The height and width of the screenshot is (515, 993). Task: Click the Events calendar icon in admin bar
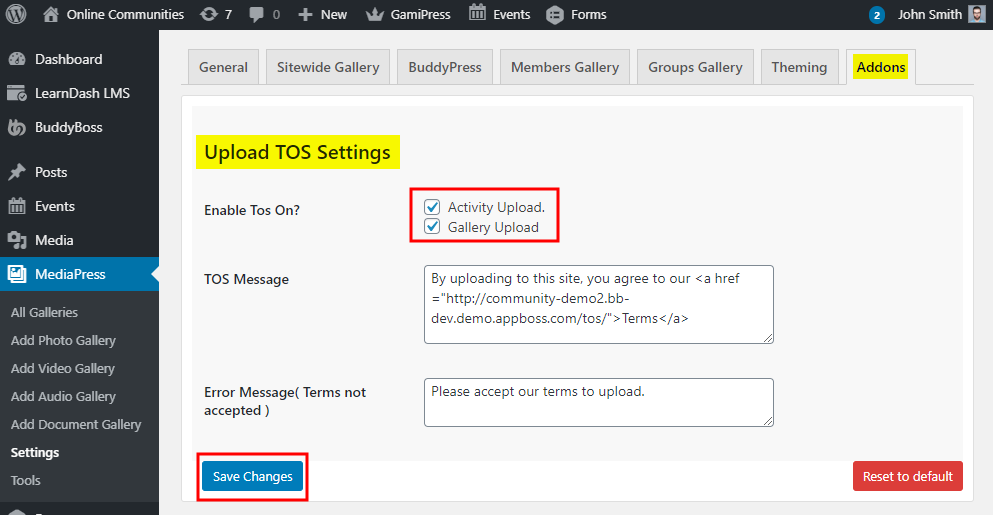pos(478,13)
